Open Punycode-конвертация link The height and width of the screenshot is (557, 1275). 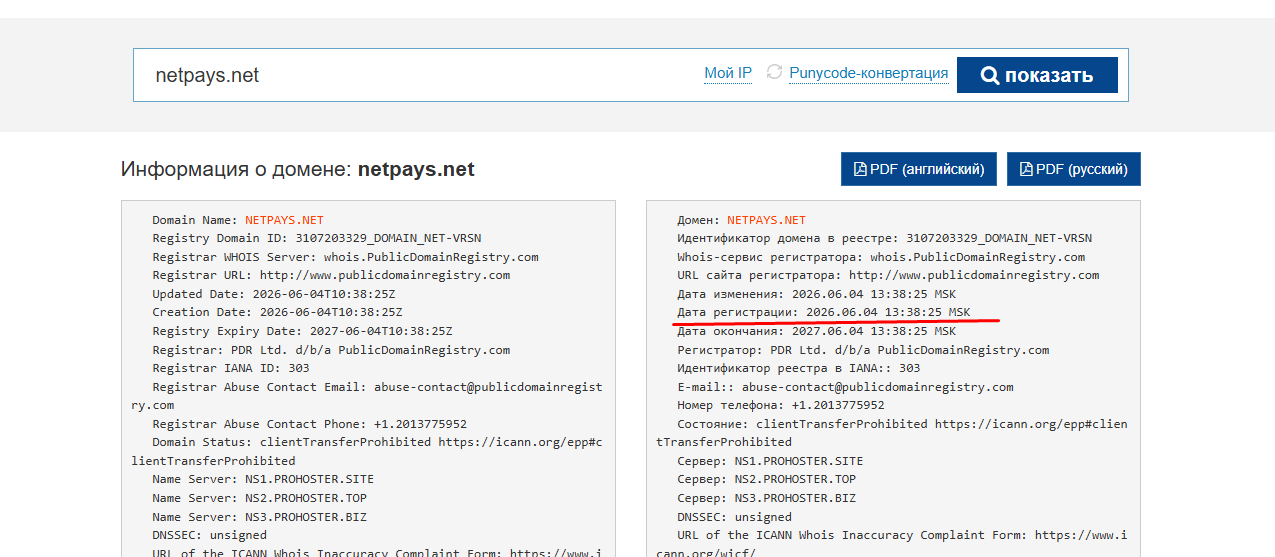pos(868,73)
